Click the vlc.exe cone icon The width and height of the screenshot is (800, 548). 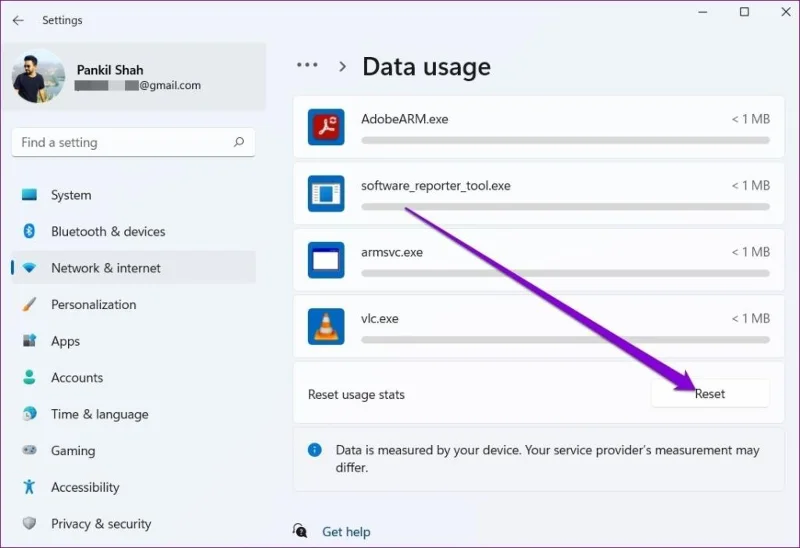[326, 326]
